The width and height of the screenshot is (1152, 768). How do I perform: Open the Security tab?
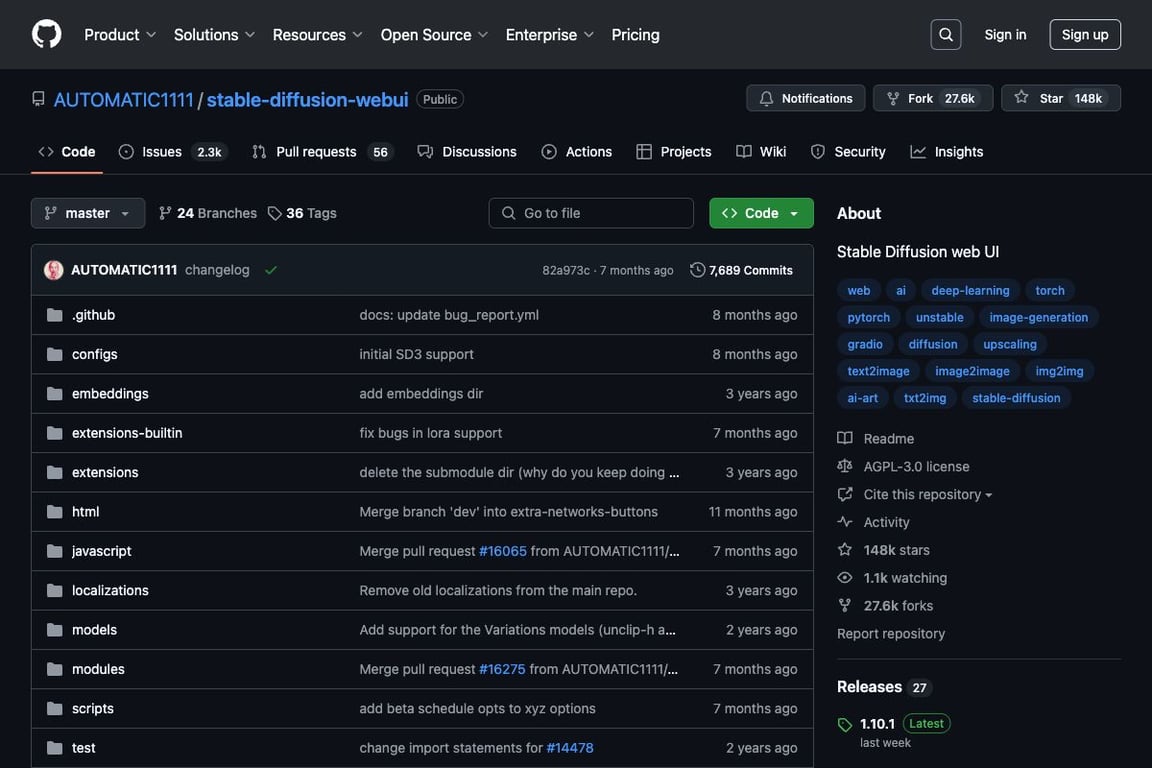(x=849, y=151)
